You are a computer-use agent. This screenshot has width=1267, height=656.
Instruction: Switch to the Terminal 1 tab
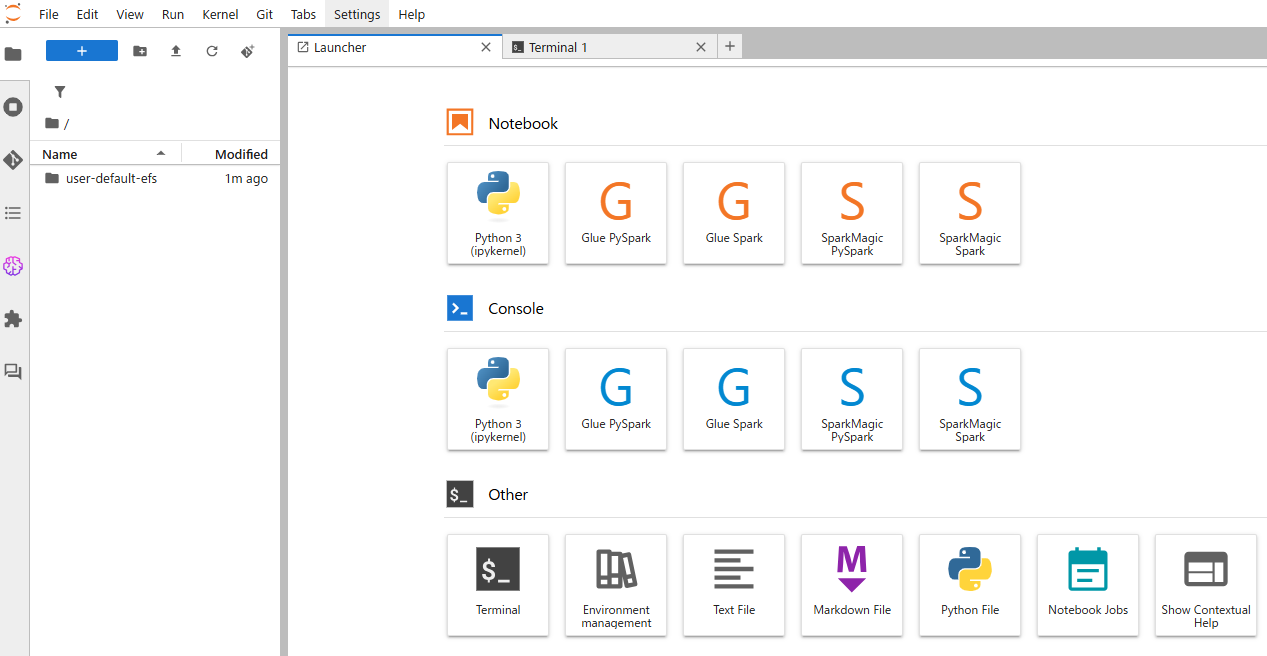click(558, 47)
